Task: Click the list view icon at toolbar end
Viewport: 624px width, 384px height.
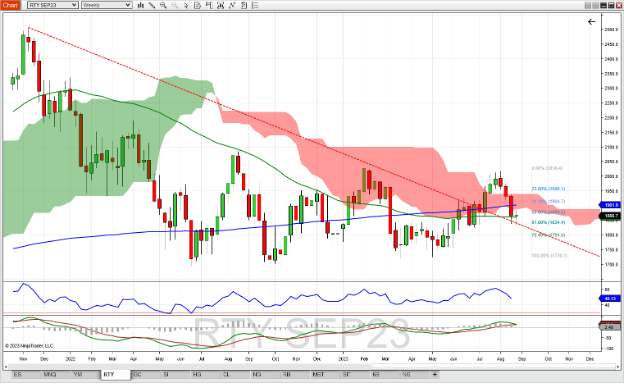Action: [x=255, y=5]
